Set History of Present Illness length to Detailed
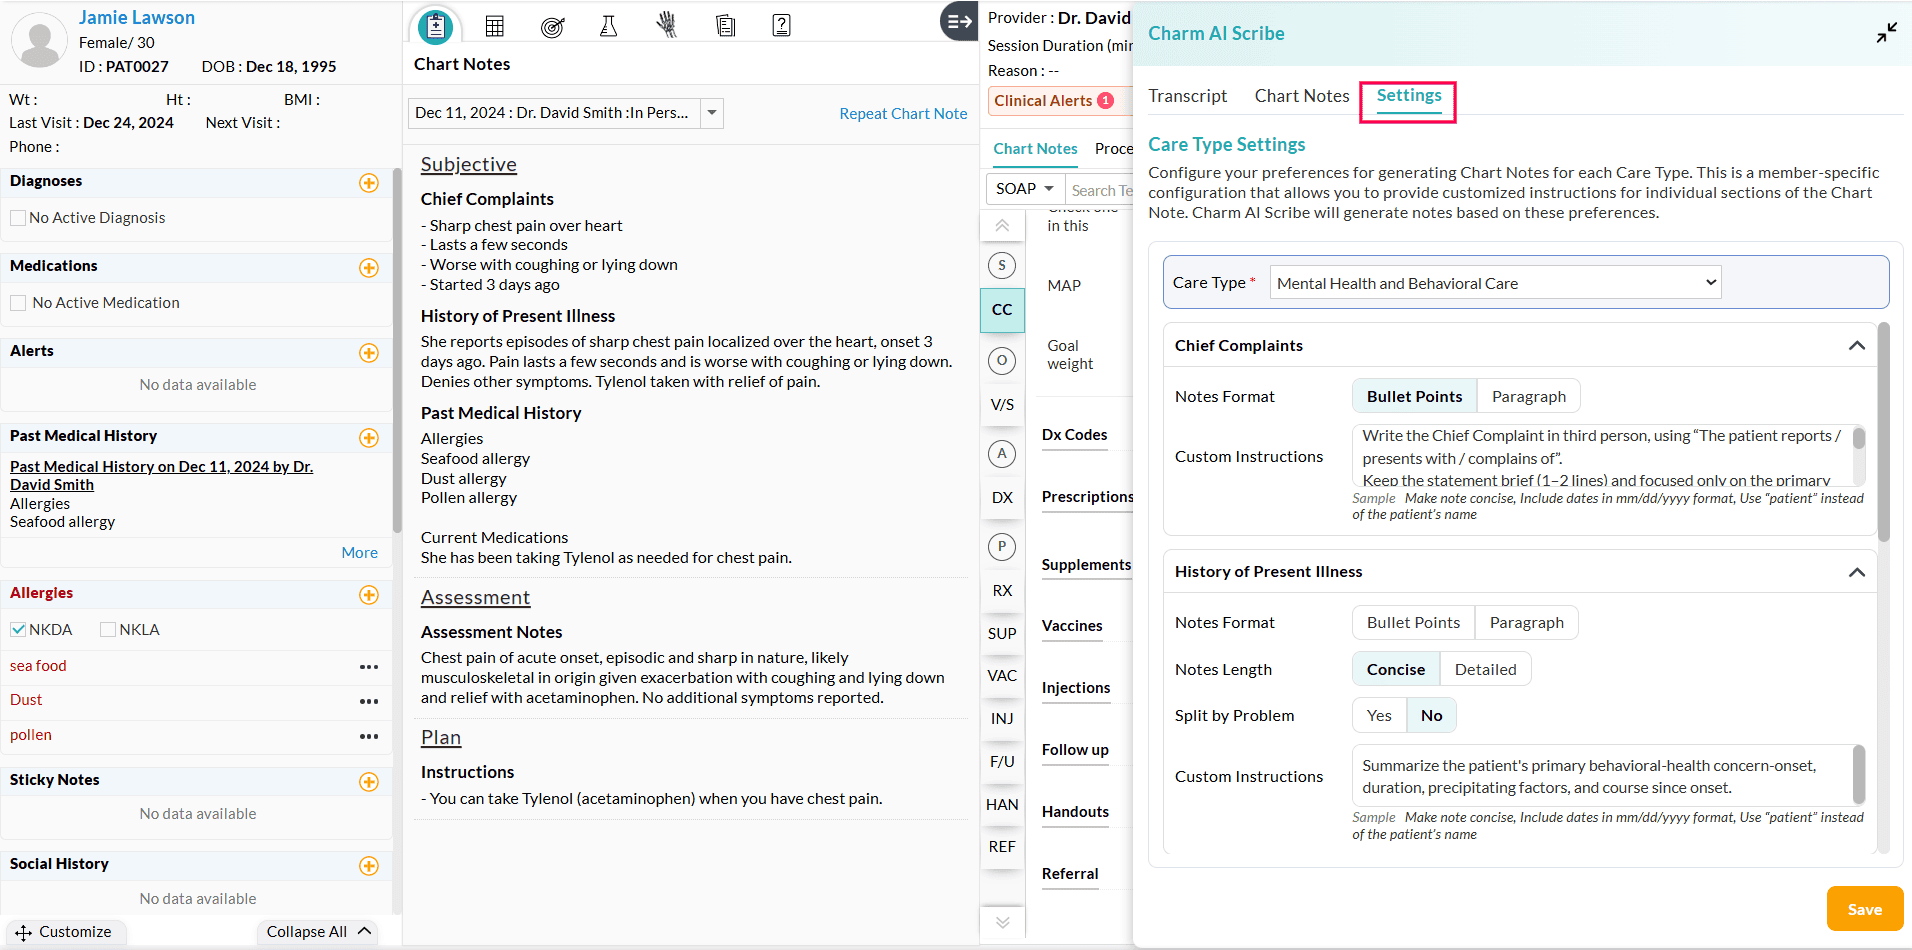The height and width of the screenshot is (950, 1912). pos(1485,669)
